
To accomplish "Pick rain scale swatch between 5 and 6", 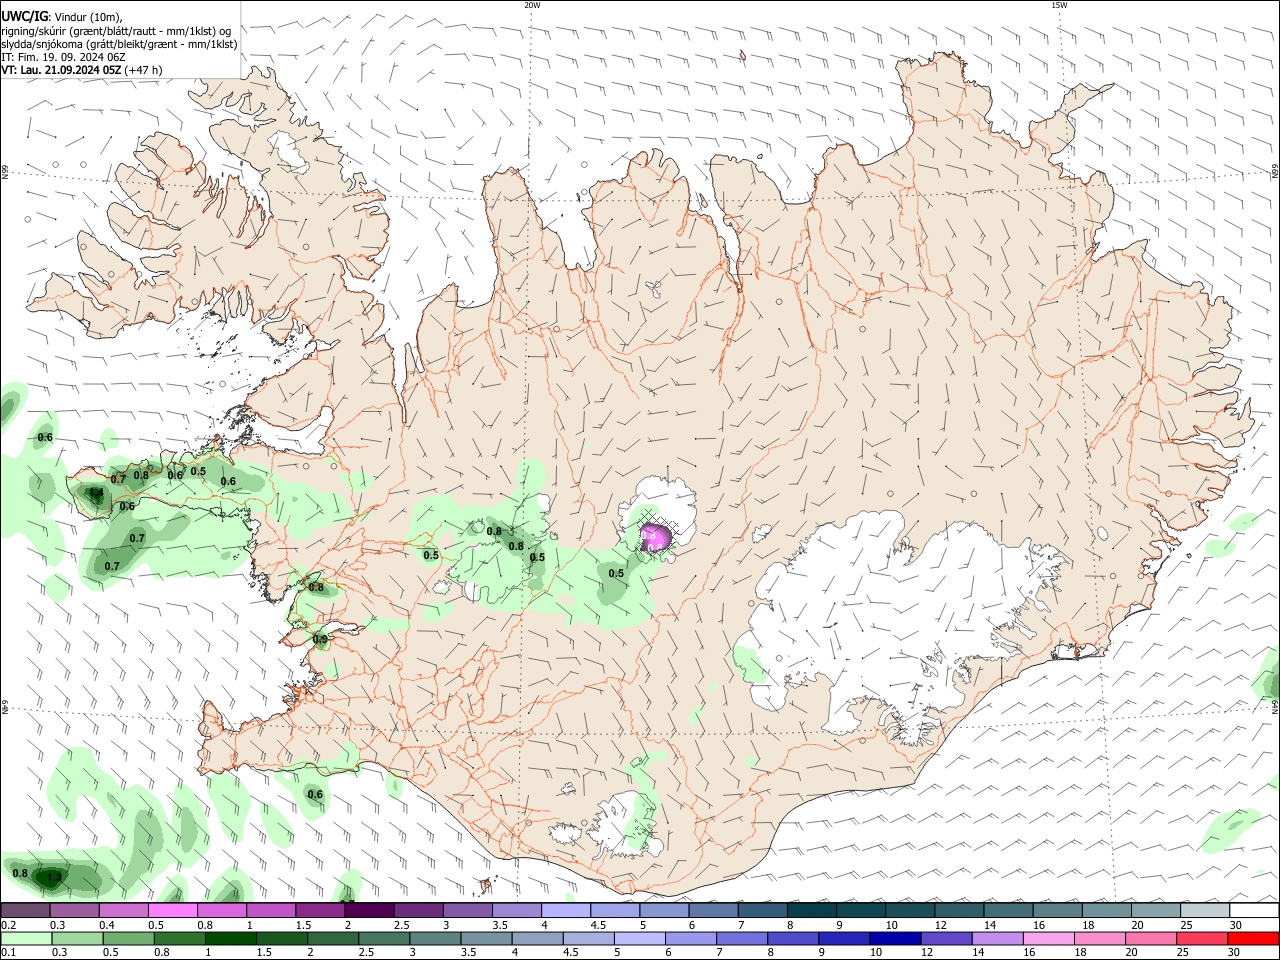I will click(x=640, y=938).
